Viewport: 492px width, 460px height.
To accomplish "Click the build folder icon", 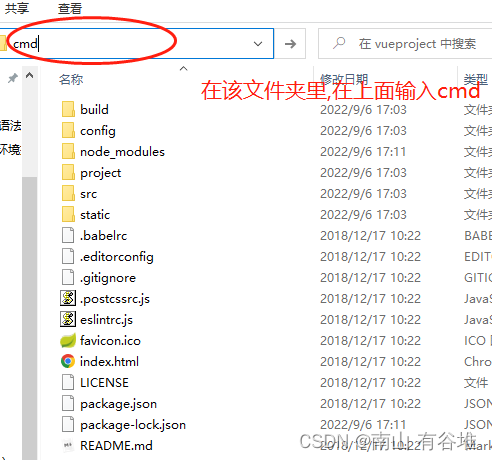I will (68, 109).
